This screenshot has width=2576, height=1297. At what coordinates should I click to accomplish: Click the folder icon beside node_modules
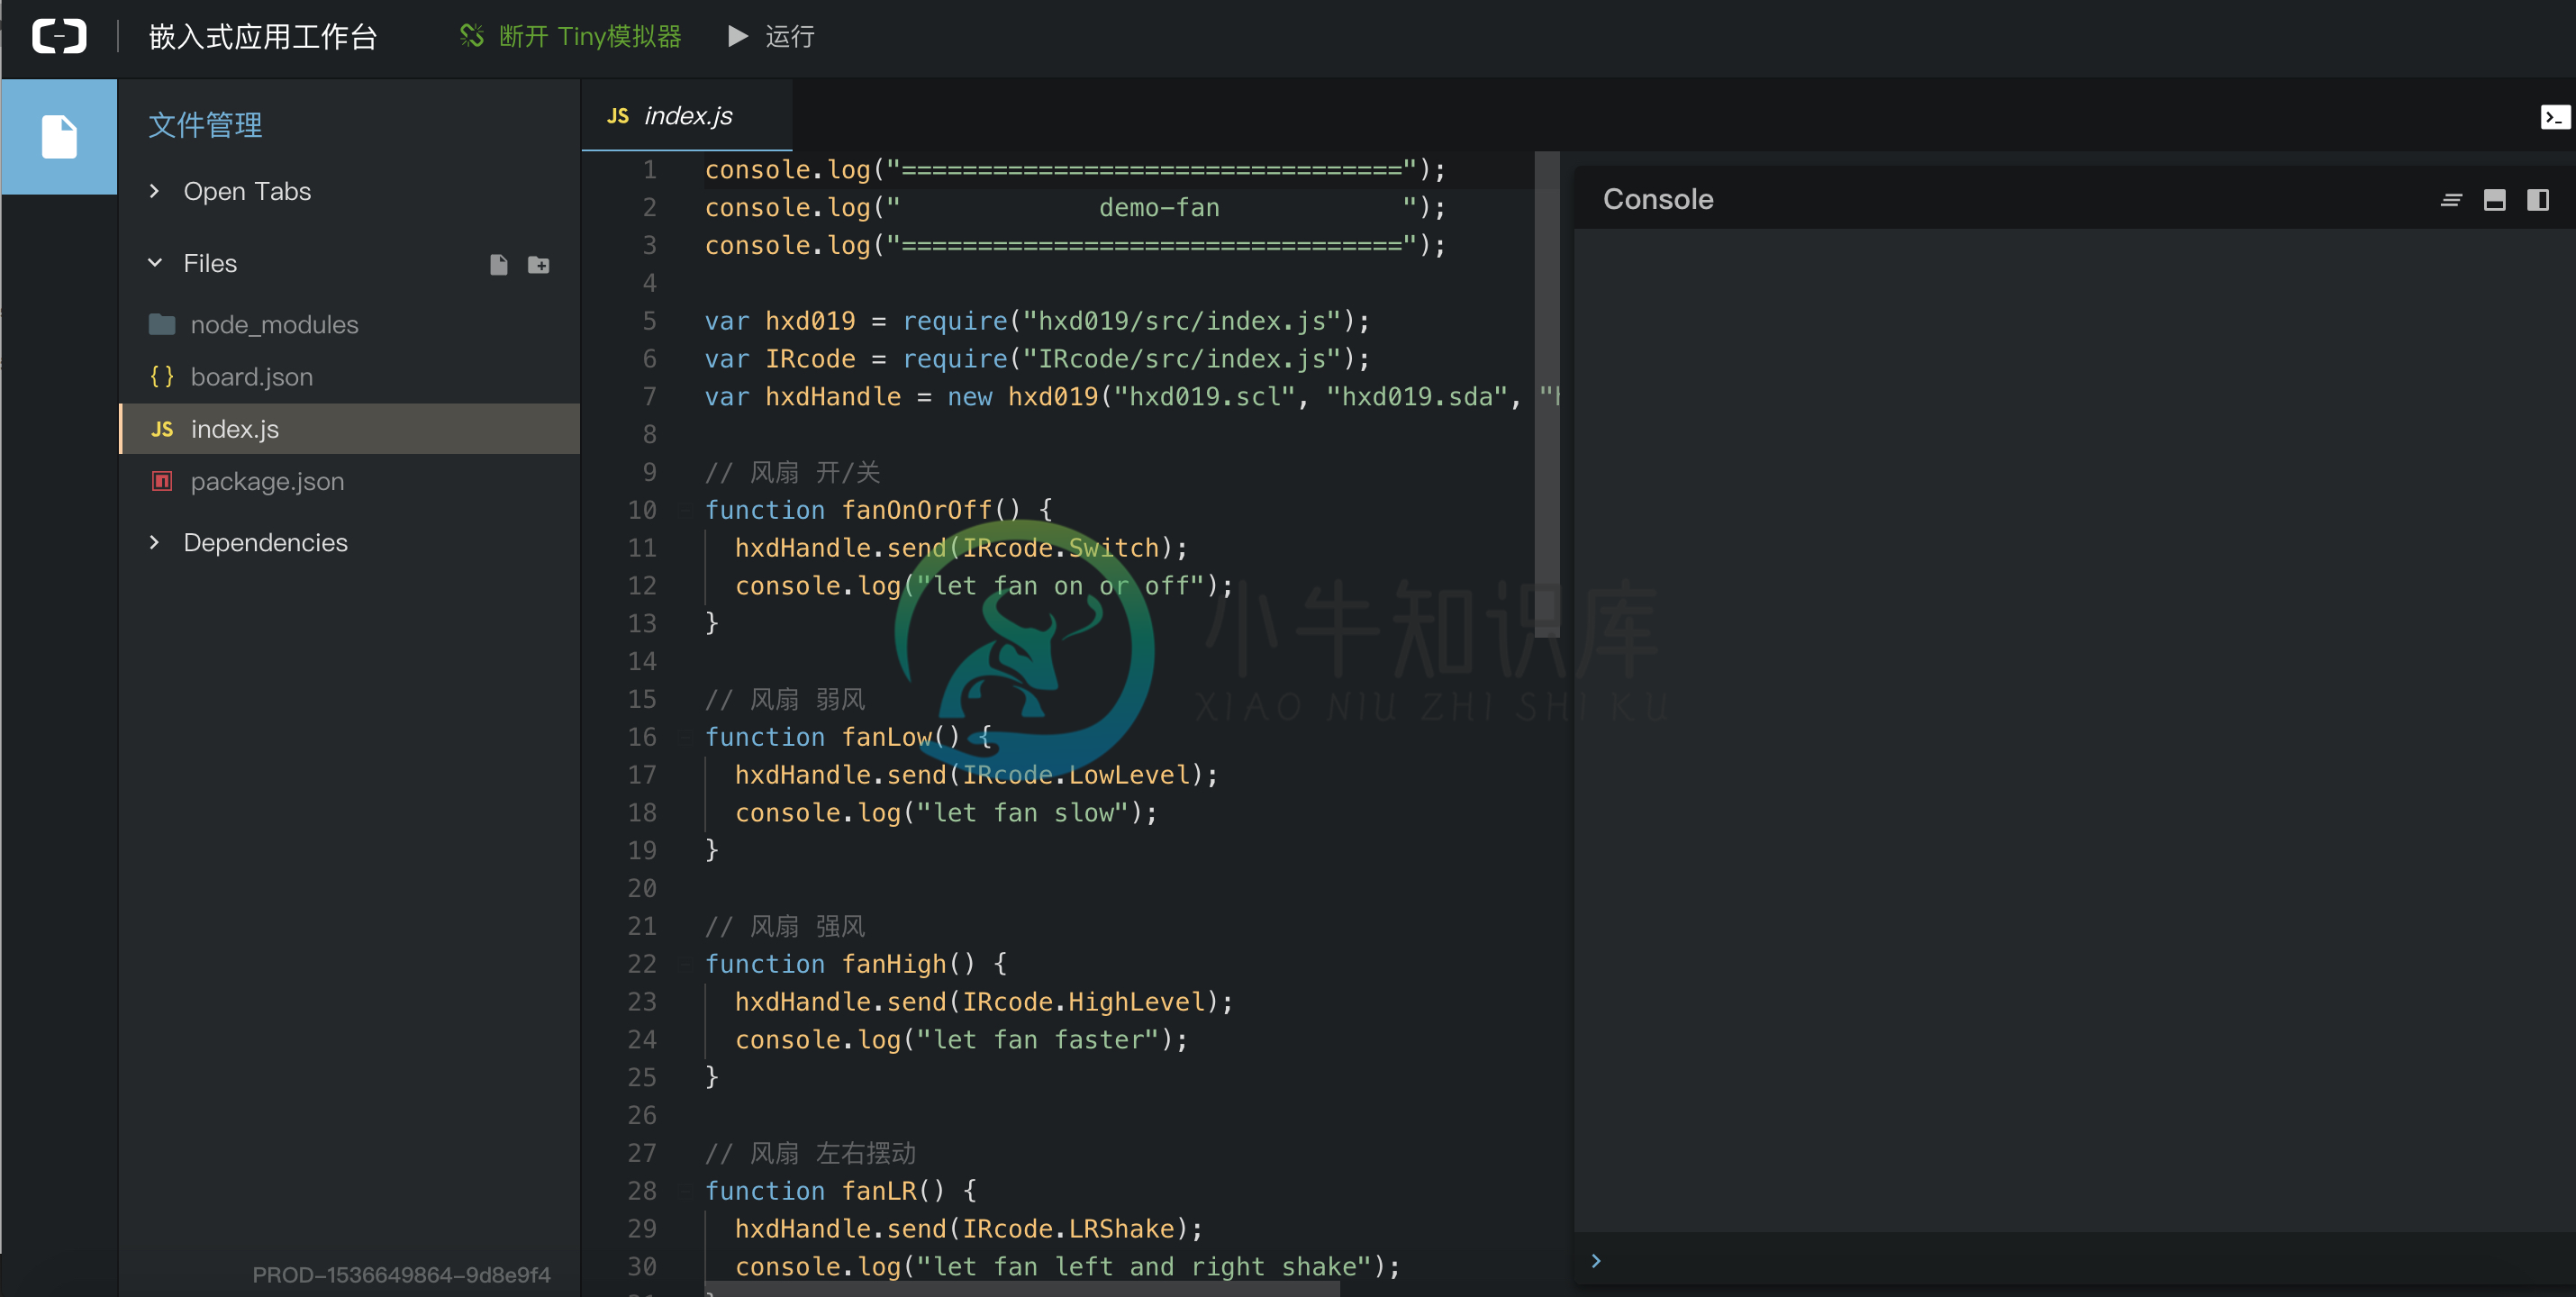point(162,324)
